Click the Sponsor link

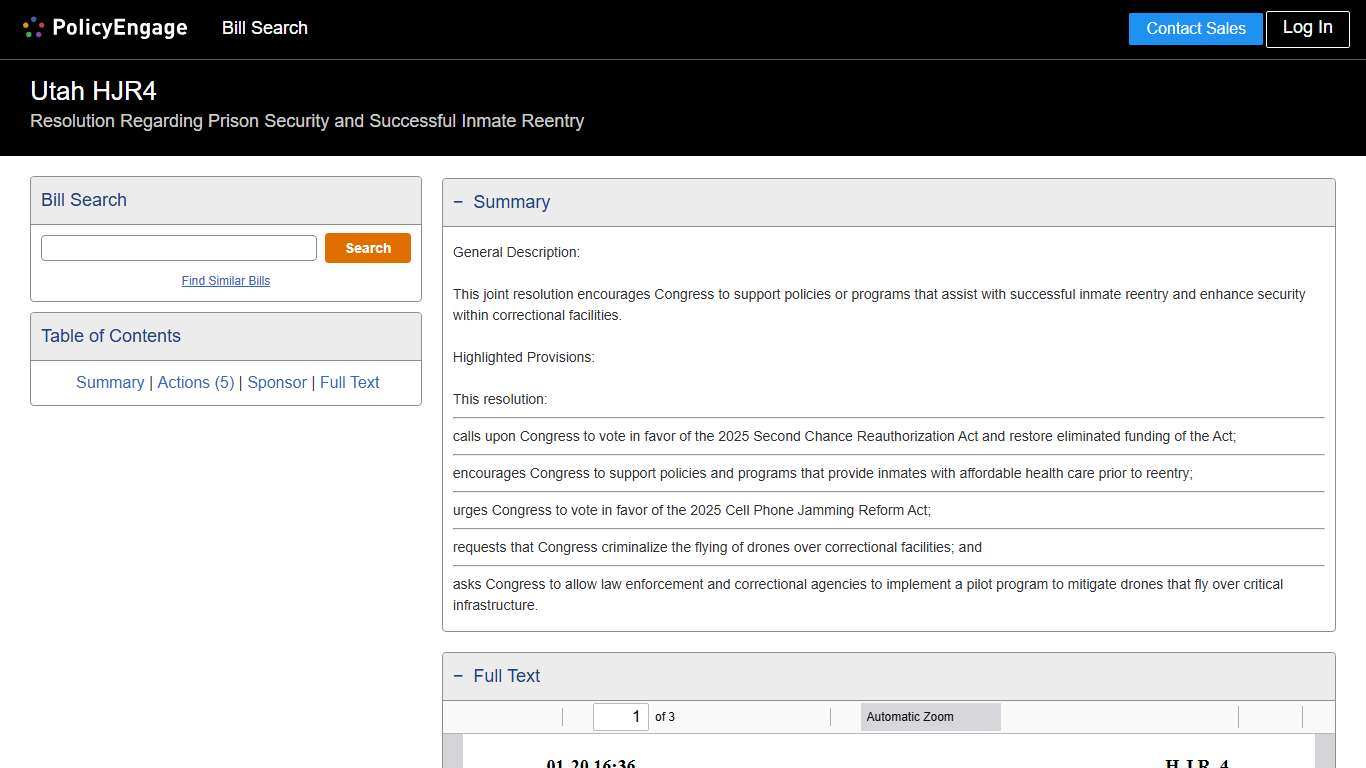[277, 382]
